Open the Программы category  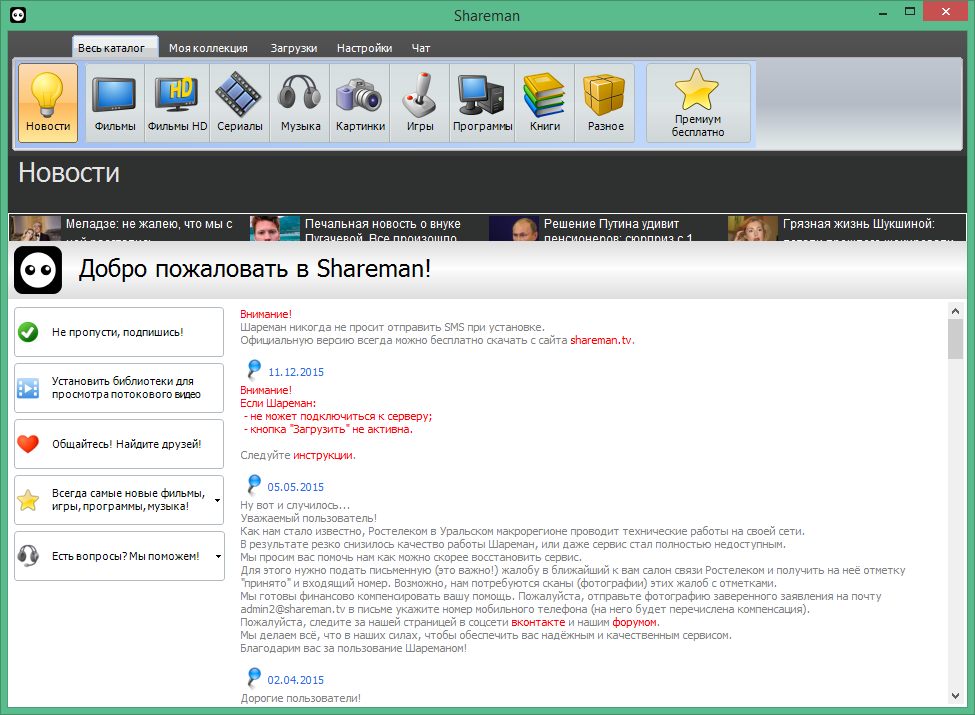[483, 103]
